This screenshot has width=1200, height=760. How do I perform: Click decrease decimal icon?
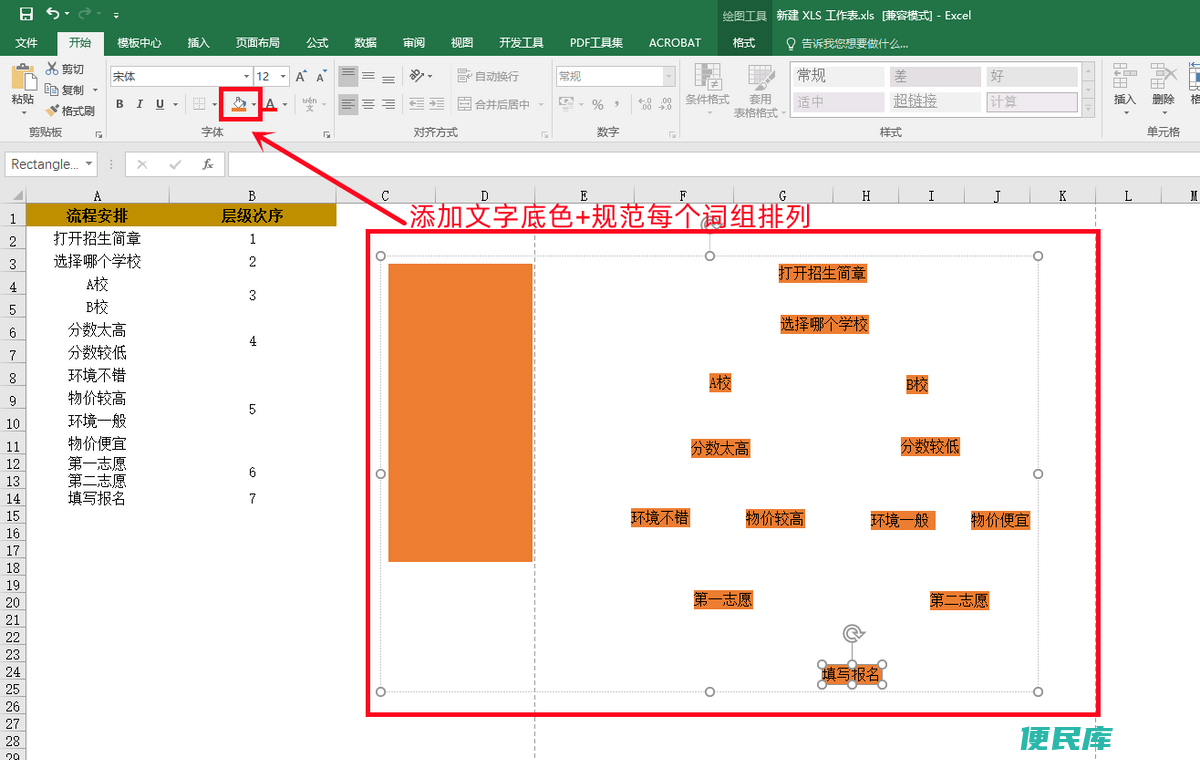pos(666,104)
